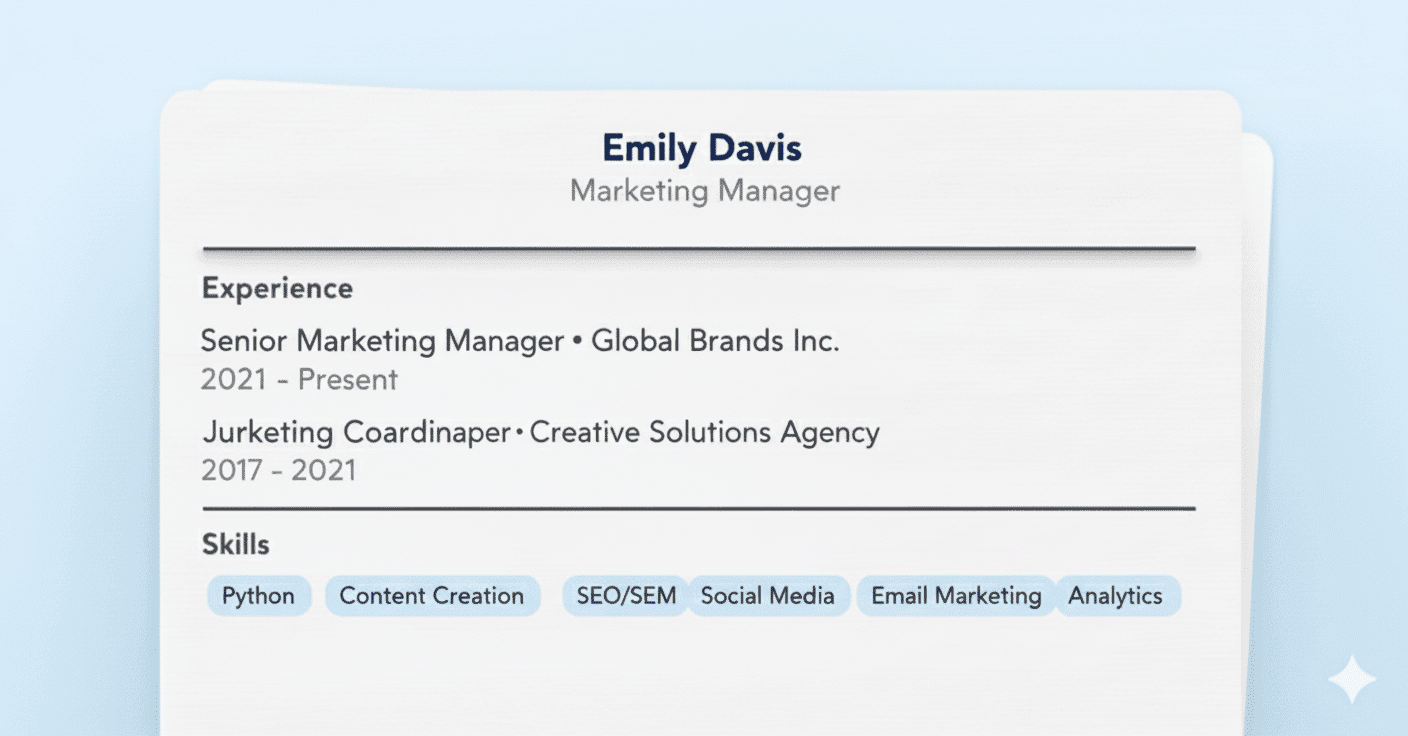Image resolution: width=1408 pixels, height=736 pixels.
Task: Click the divider line below Marketing Manager
Action: (700, 248)
